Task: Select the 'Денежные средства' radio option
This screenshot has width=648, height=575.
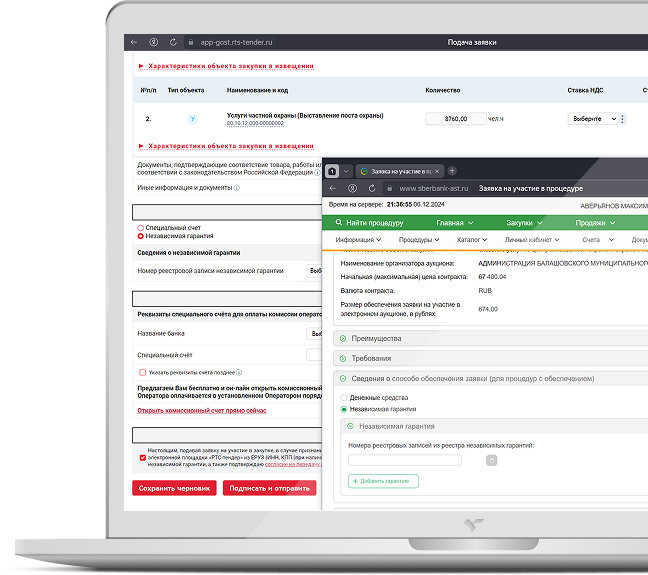Action: coord(344,397)
